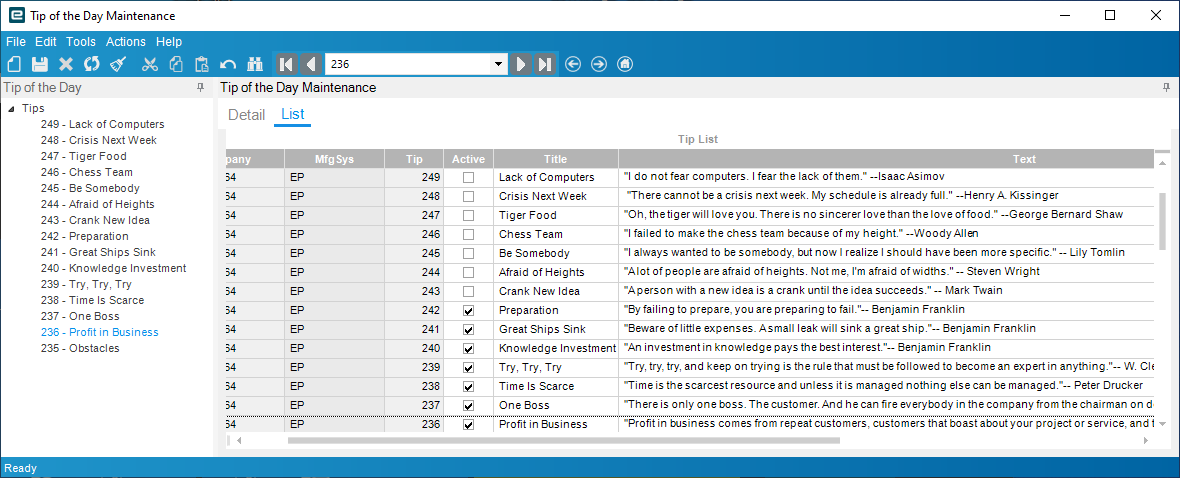Screen dimensions: 1180x478
Task: Click the Save floppy disk icon
Action: coord(40,64)
